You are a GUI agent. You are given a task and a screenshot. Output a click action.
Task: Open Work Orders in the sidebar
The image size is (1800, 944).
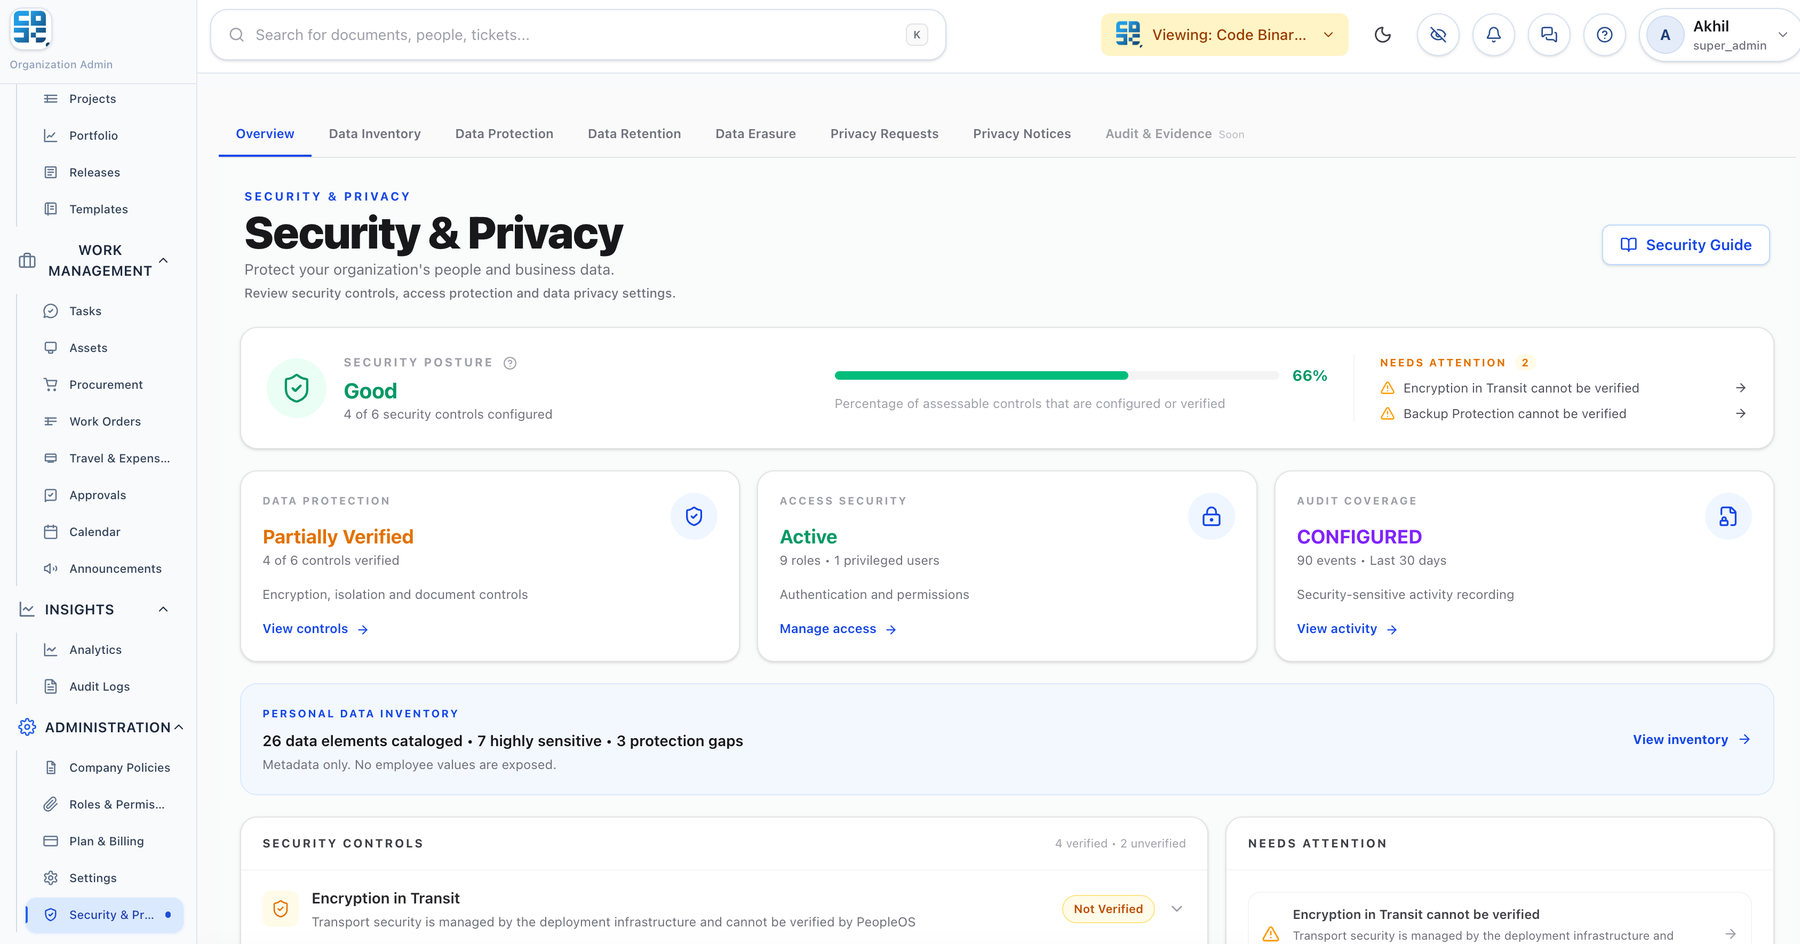[105, 422]
